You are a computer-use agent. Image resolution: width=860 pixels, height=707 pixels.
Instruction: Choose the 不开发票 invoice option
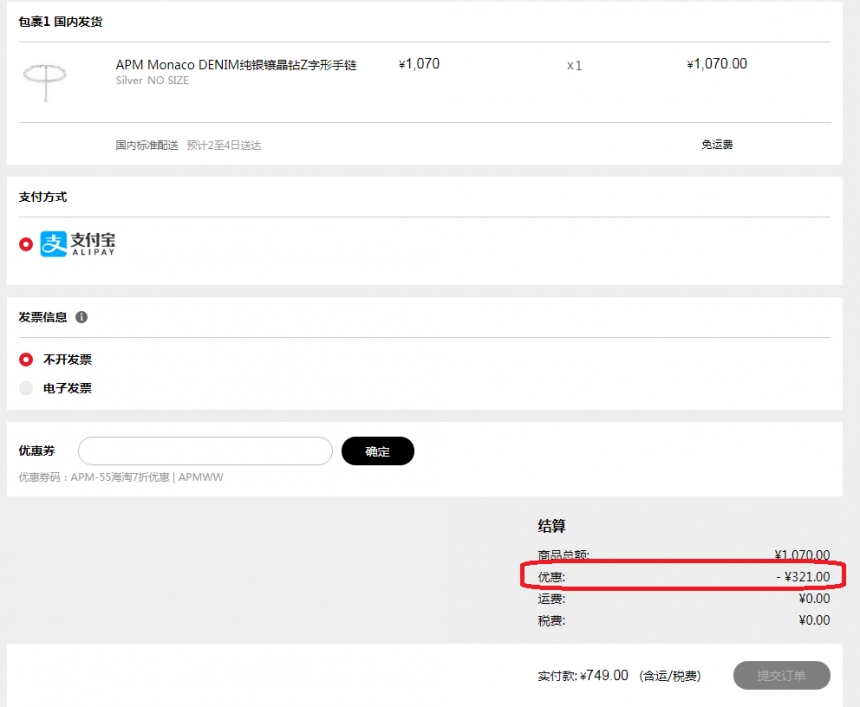click(26, 359)
